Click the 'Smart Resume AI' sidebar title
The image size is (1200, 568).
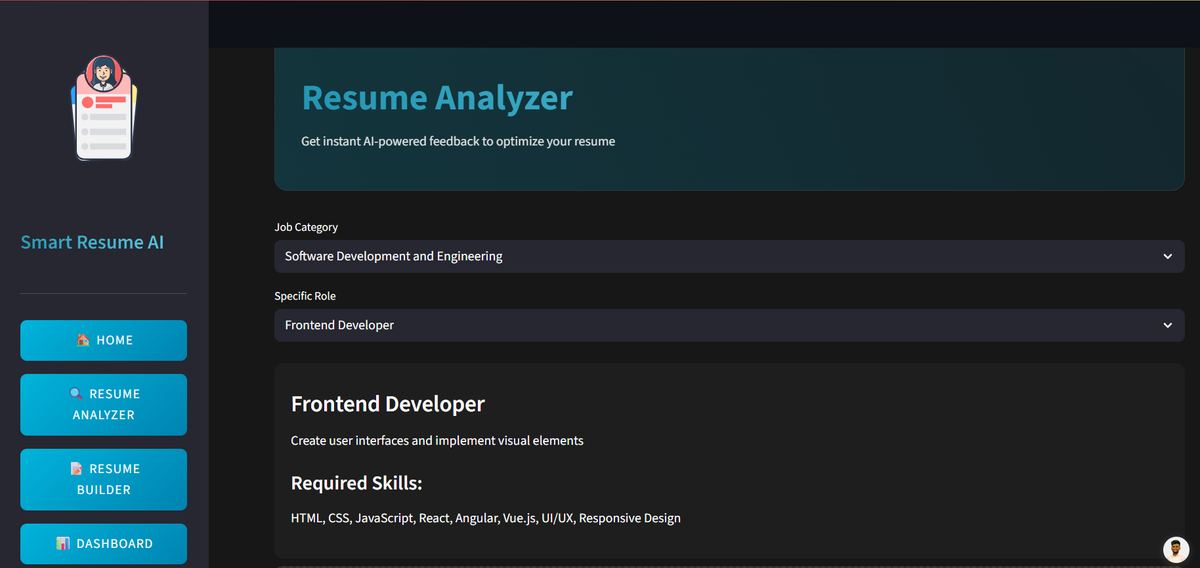92,242
